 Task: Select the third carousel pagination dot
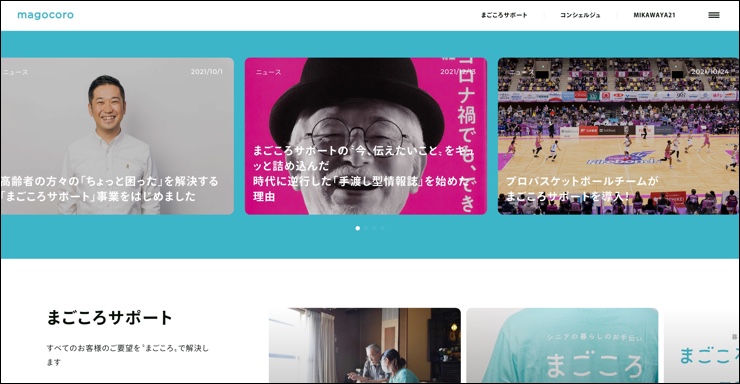point(374,228)
